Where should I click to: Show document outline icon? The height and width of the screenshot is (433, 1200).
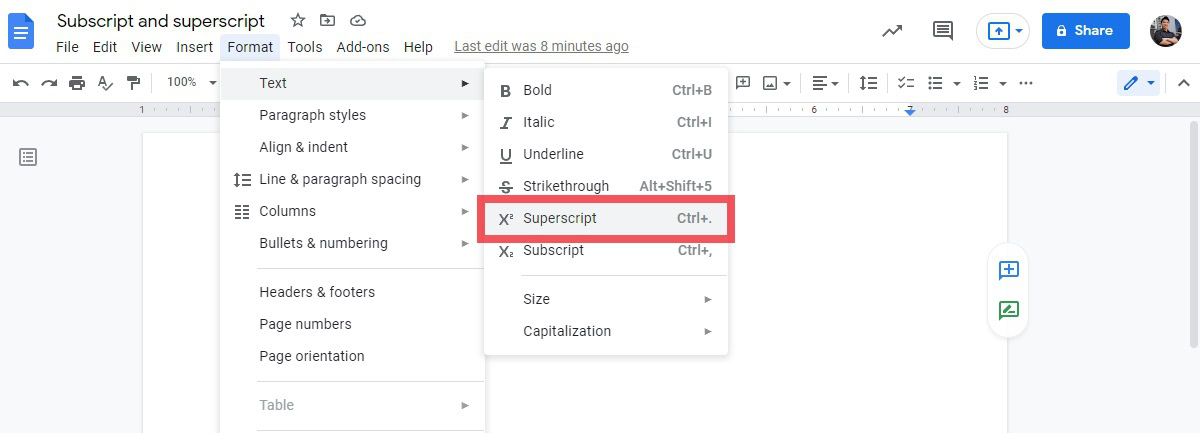pos(28,157)
